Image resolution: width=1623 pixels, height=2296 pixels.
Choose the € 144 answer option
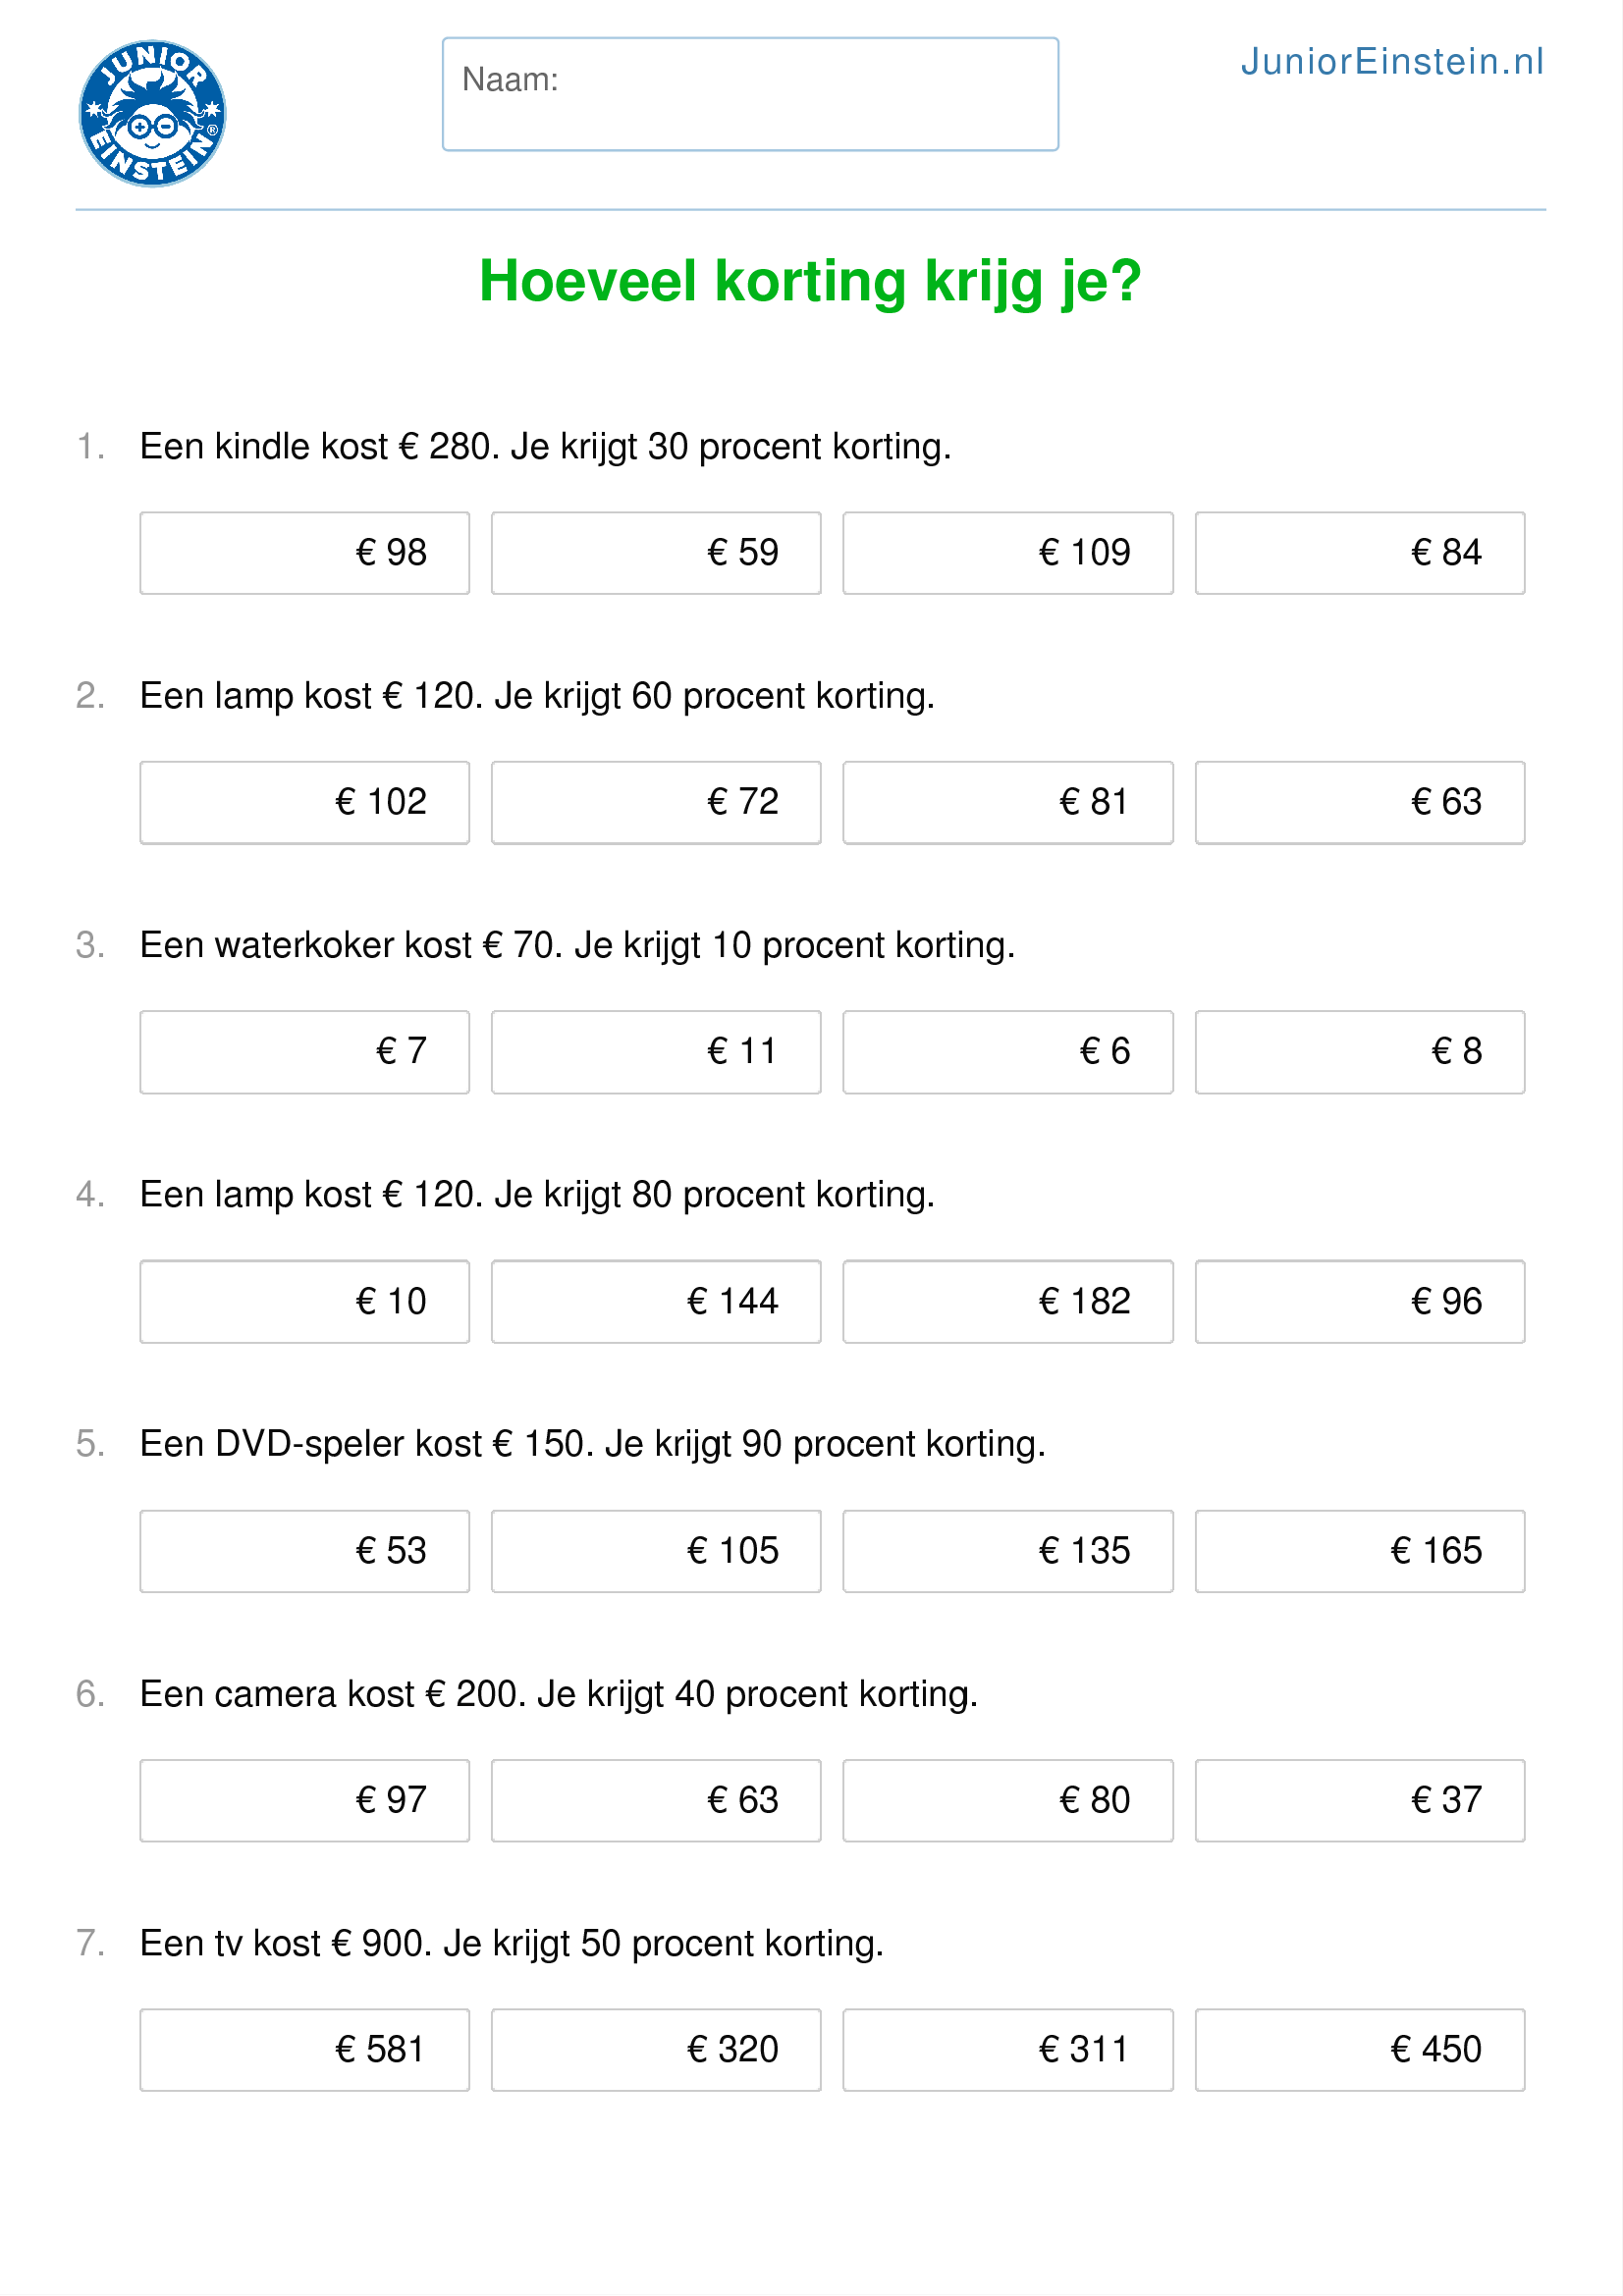click(x=656, y=1301)
